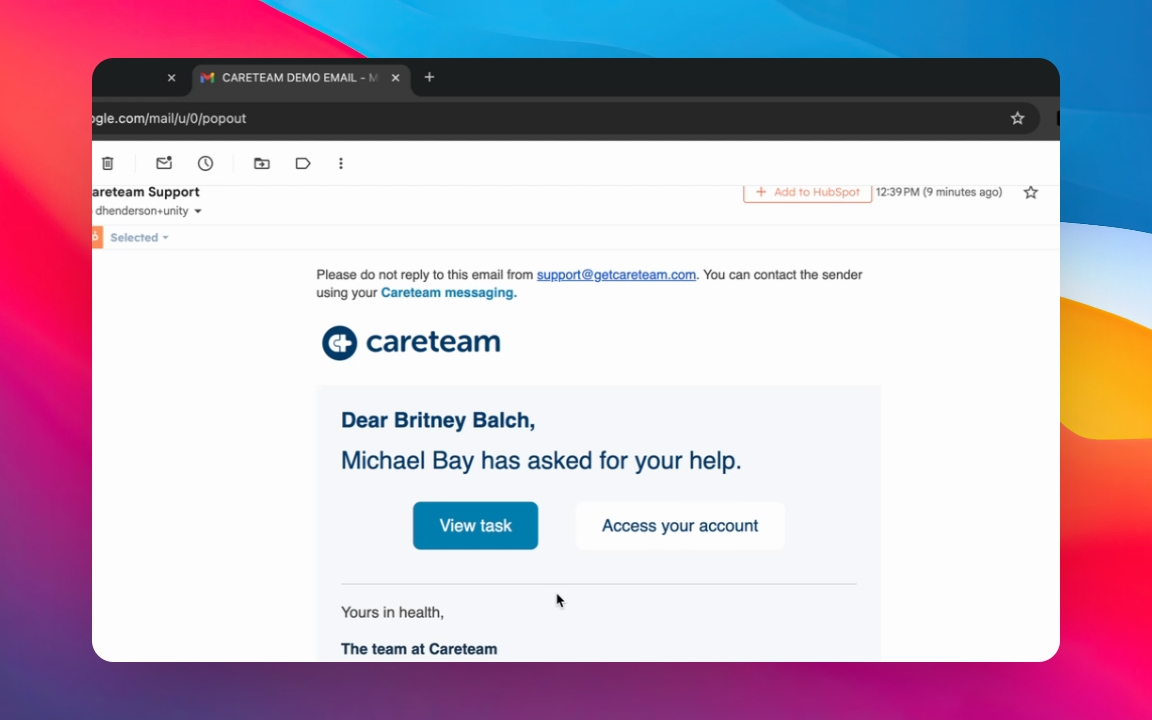Click Access your account button
This screenshot has width=1152, height=720.
680,525
